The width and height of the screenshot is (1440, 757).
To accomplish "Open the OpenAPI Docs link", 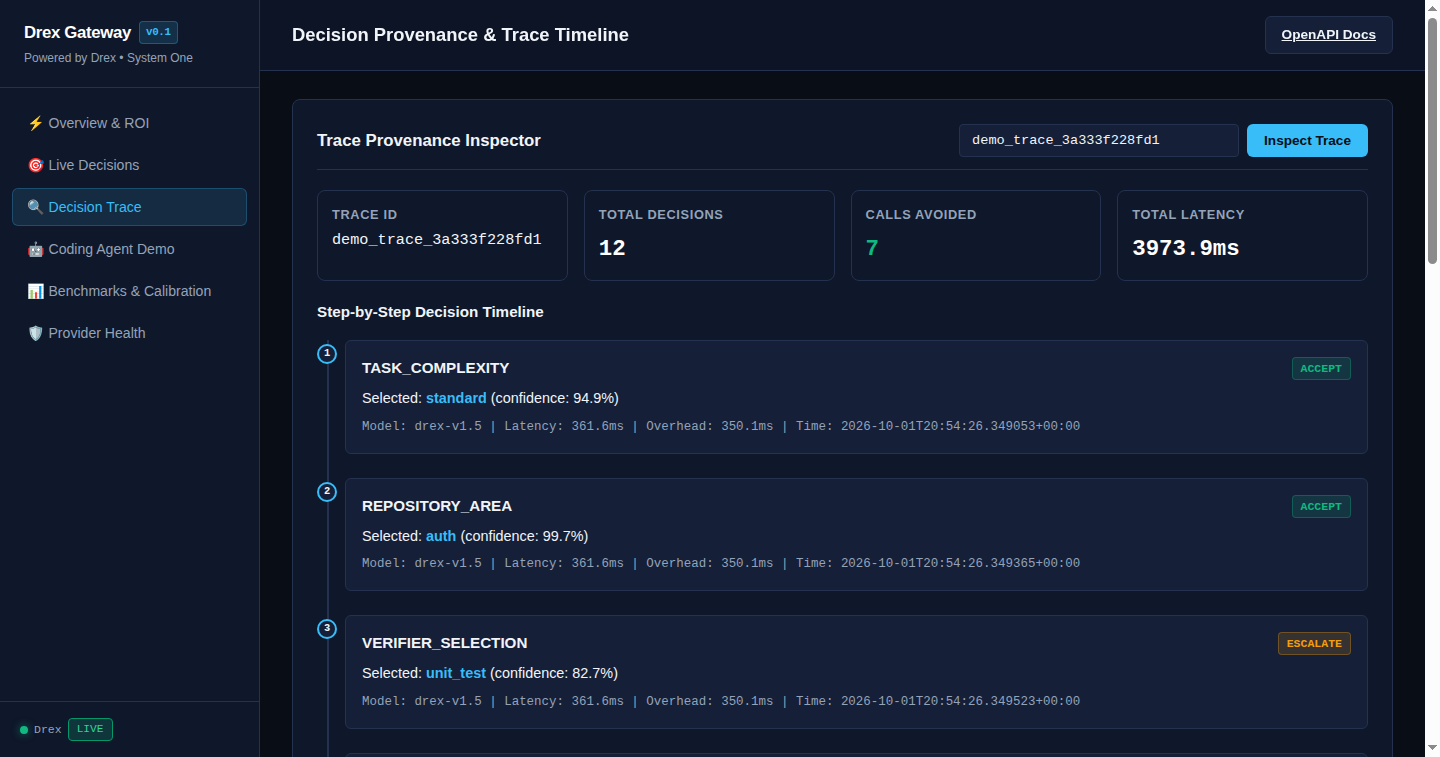I will click(x=1328, y=35).
